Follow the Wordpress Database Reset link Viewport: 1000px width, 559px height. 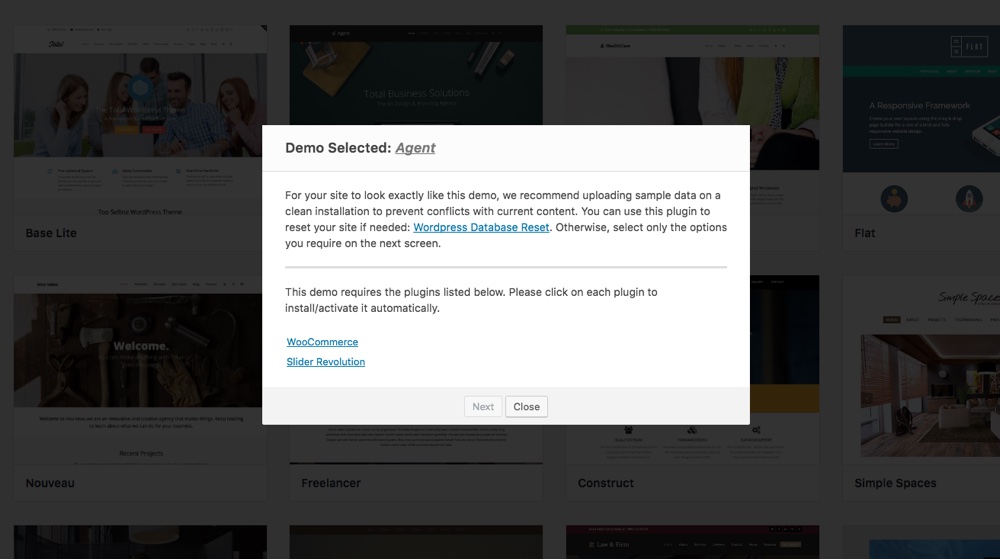tap(481, 228)
